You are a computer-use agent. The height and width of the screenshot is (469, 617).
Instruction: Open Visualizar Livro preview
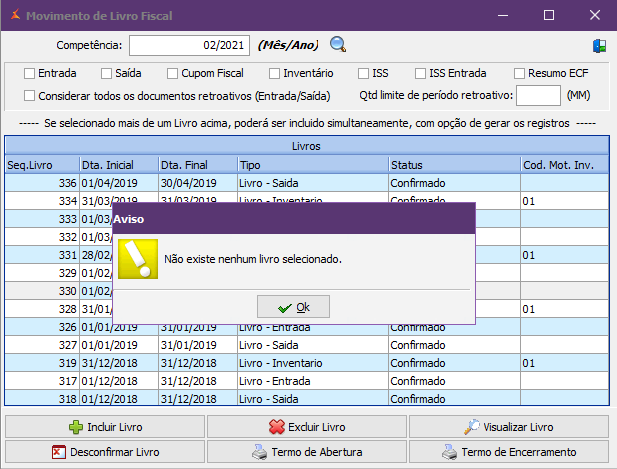[508, 427]
